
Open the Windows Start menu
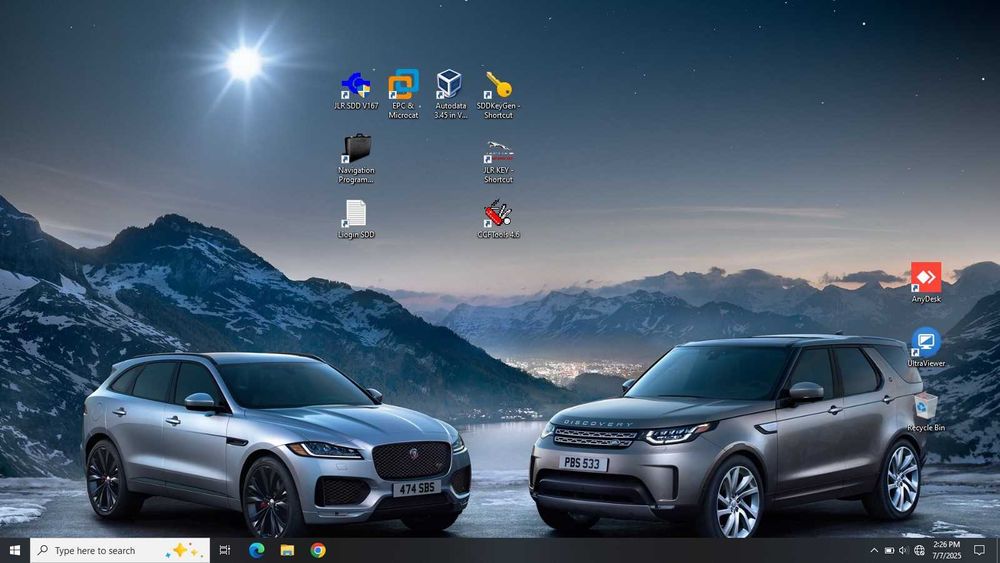(15, 550)
